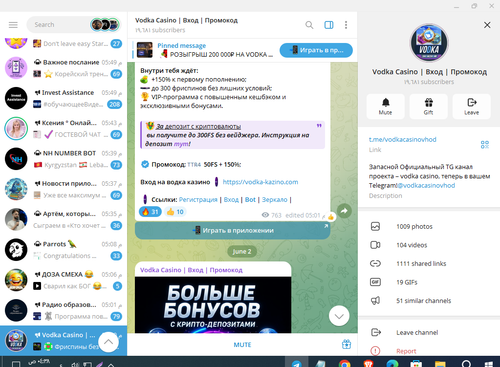The width and height of the screenshot is (500, 367).
Task: Open File Explorer from taskbar
Action: (440, 363)
